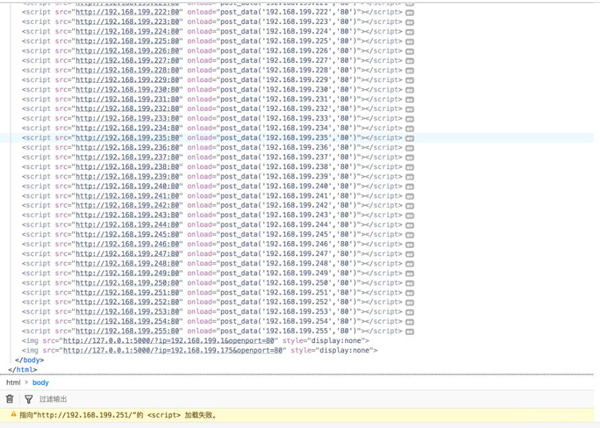The height and width of the screenshot is (428, 600).
Task: Click the filter funnel icon in console
Action: (29, 399)
